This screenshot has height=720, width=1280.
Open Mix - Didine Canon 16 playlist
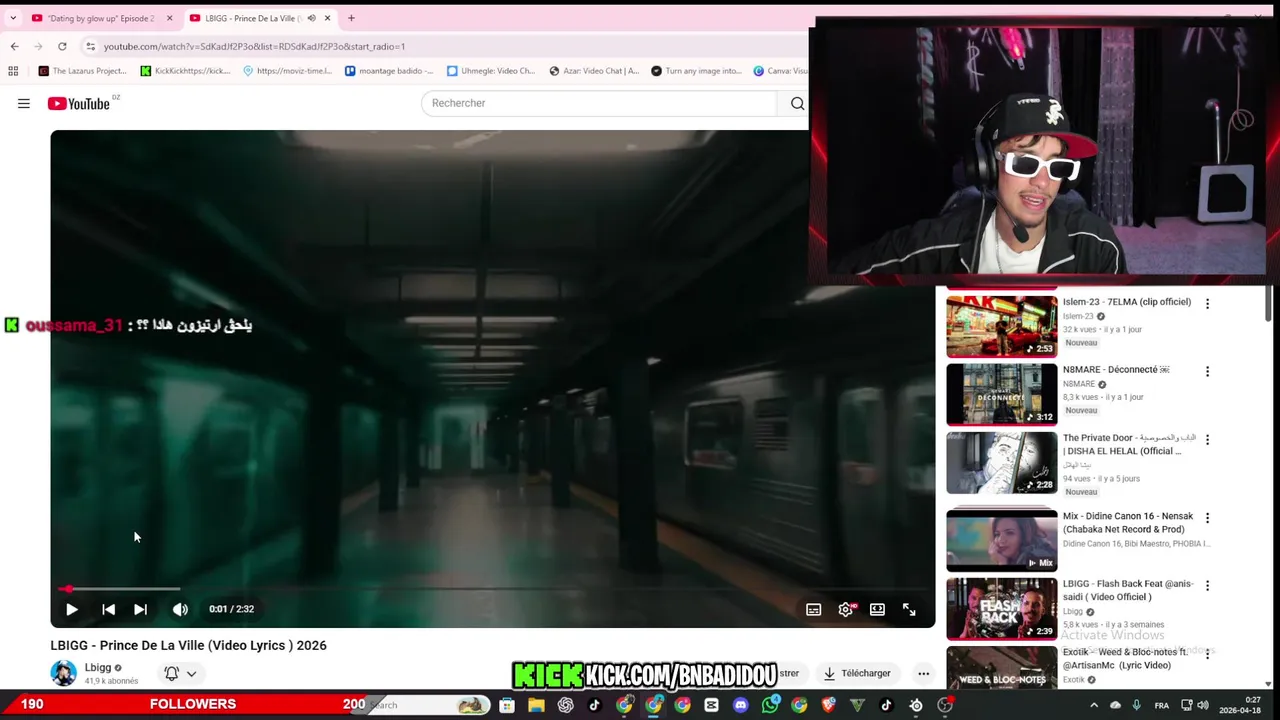(x=1001, y=540)
